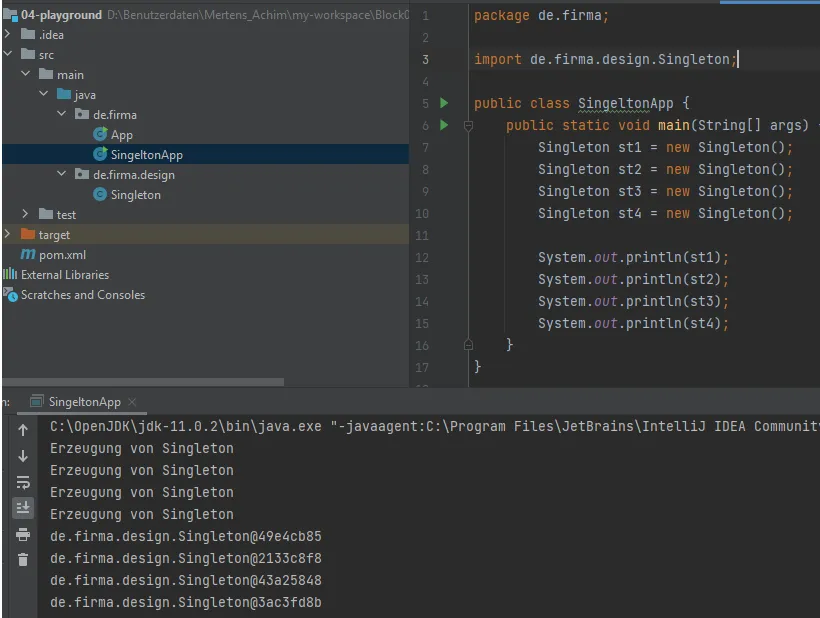
Task: Click the project tree horizontal scrollbar
Action: click(x=143, y=382)
